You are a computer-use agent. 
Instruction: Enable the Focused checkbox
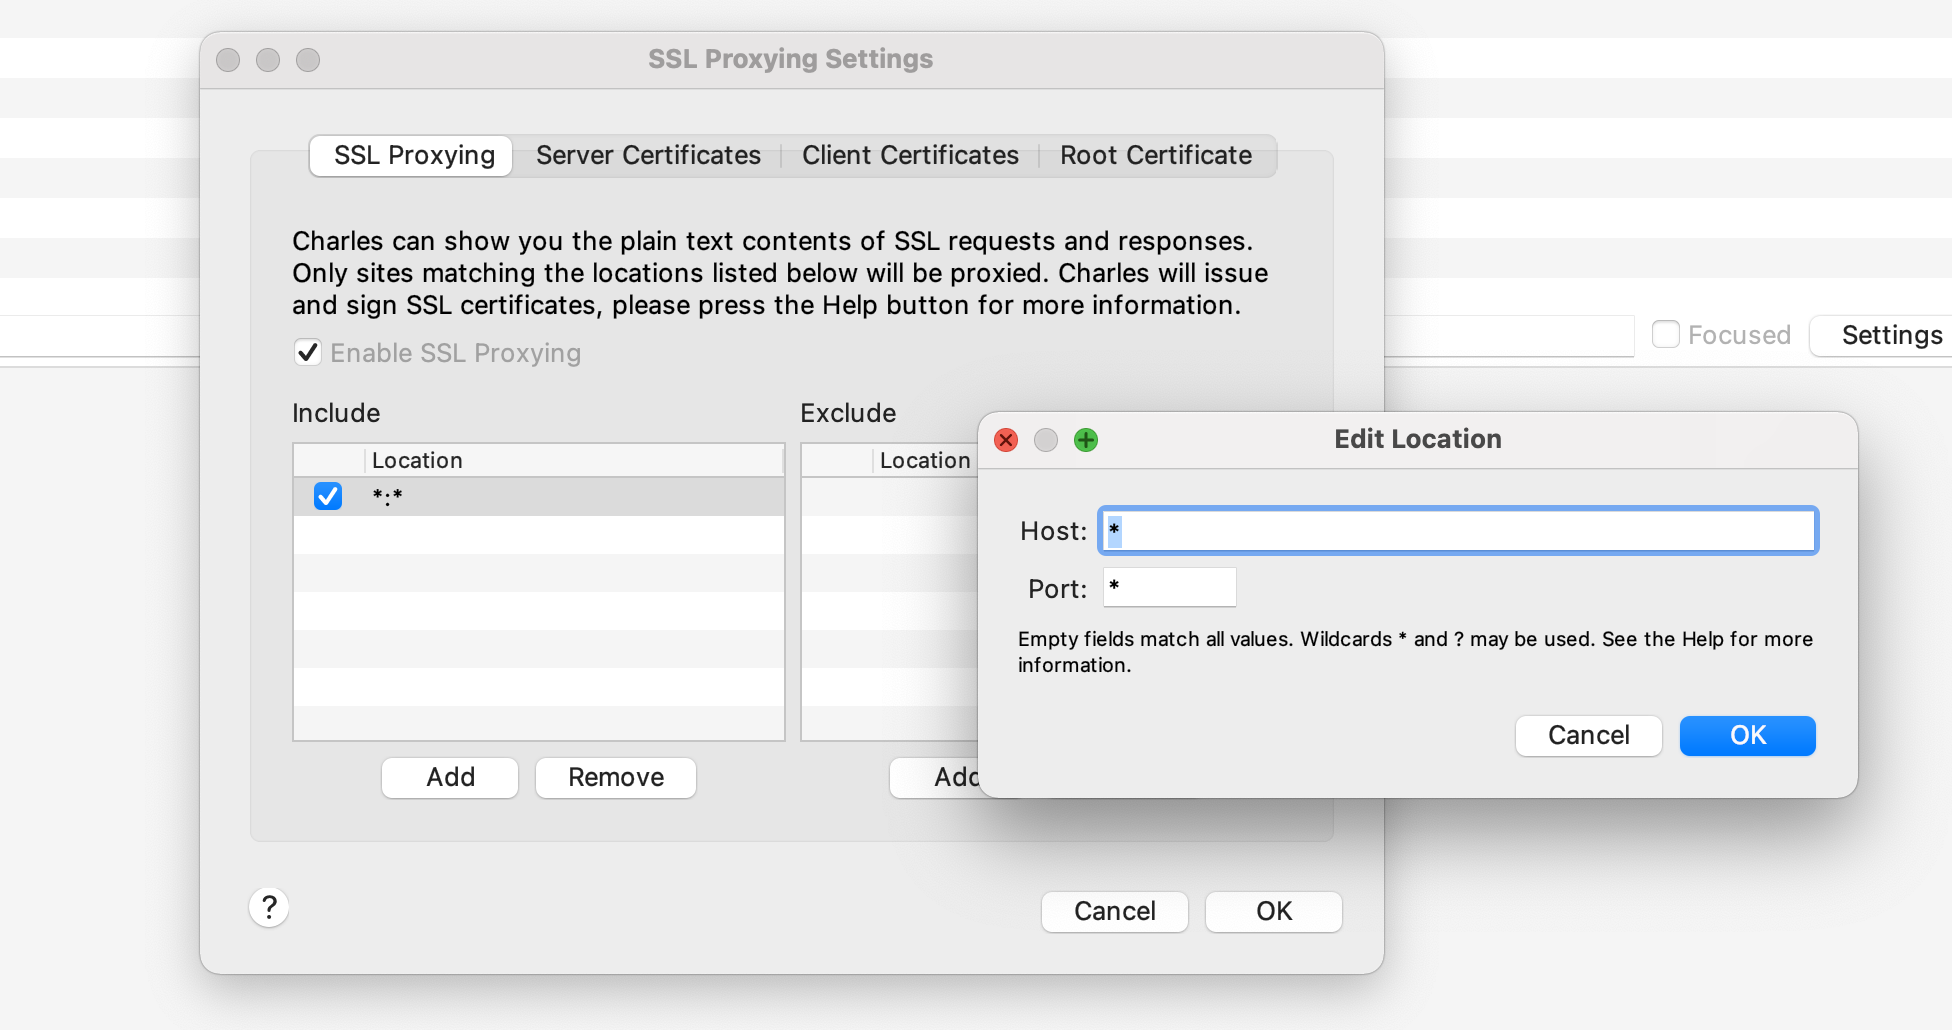pyautogui.click(x=1665, y=335)
